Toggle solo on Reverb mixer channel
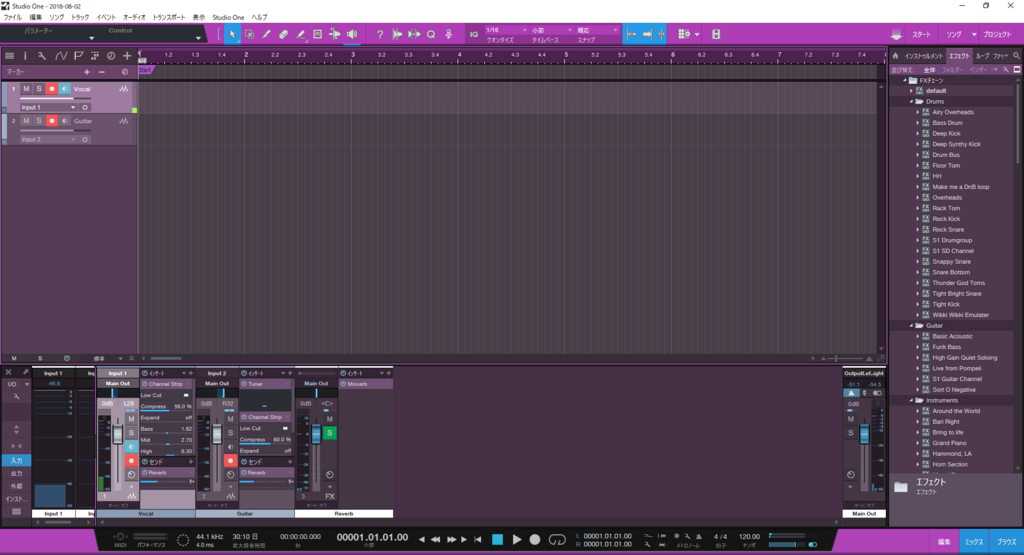 coord(330,433)
